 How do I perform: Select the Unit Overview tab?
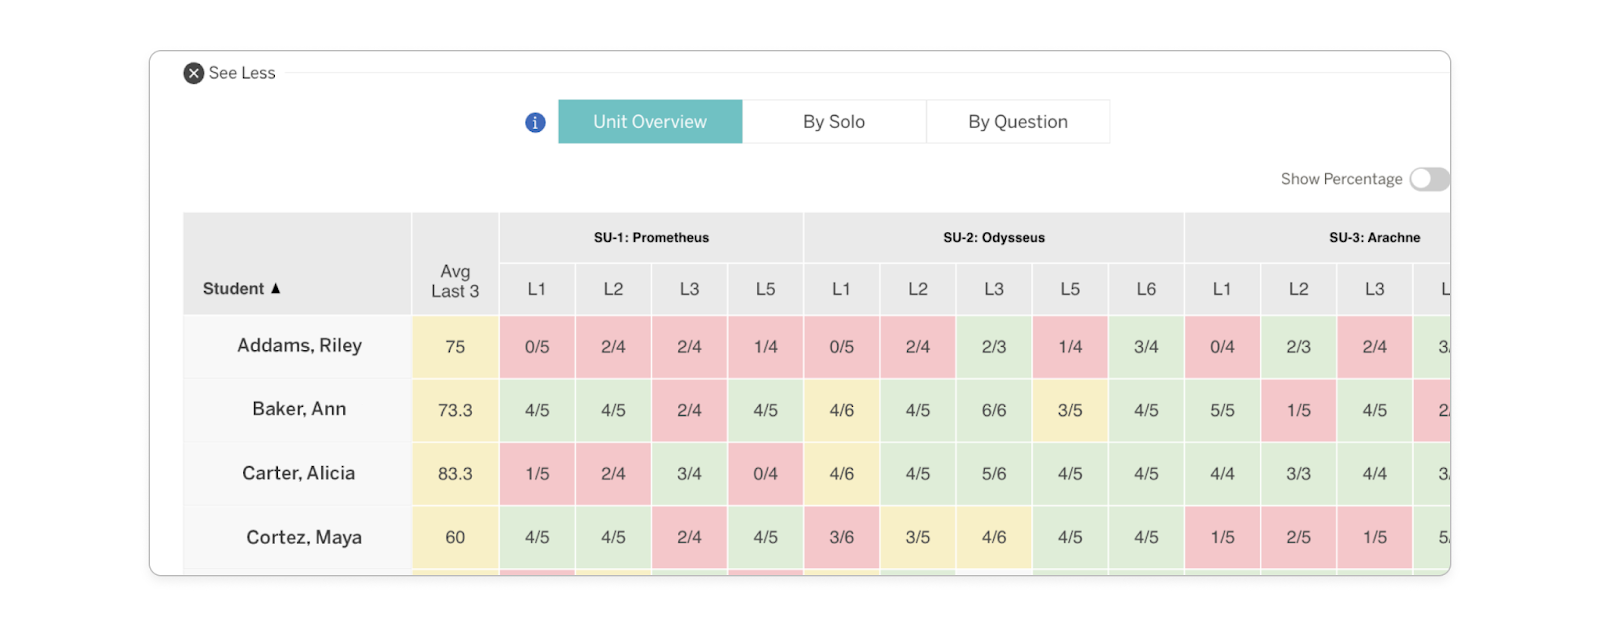(x=650, y=121)
